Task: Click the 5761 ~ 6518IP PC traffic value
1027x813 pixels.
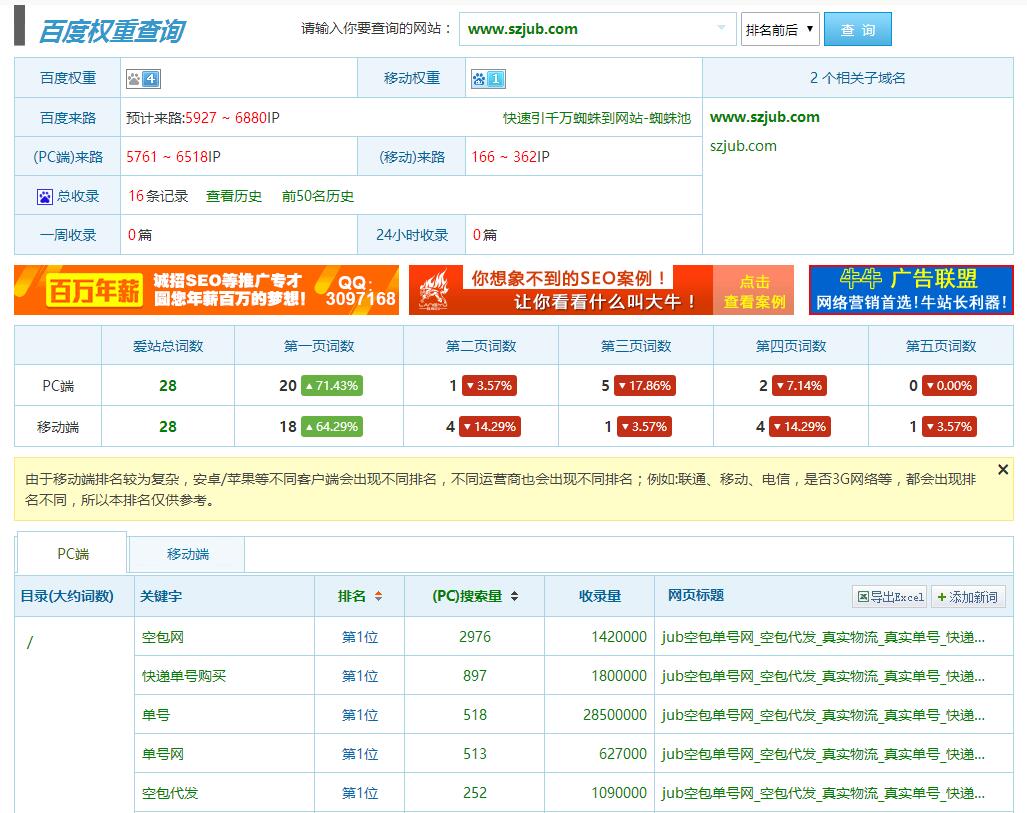Action: (x=173, y=157)
